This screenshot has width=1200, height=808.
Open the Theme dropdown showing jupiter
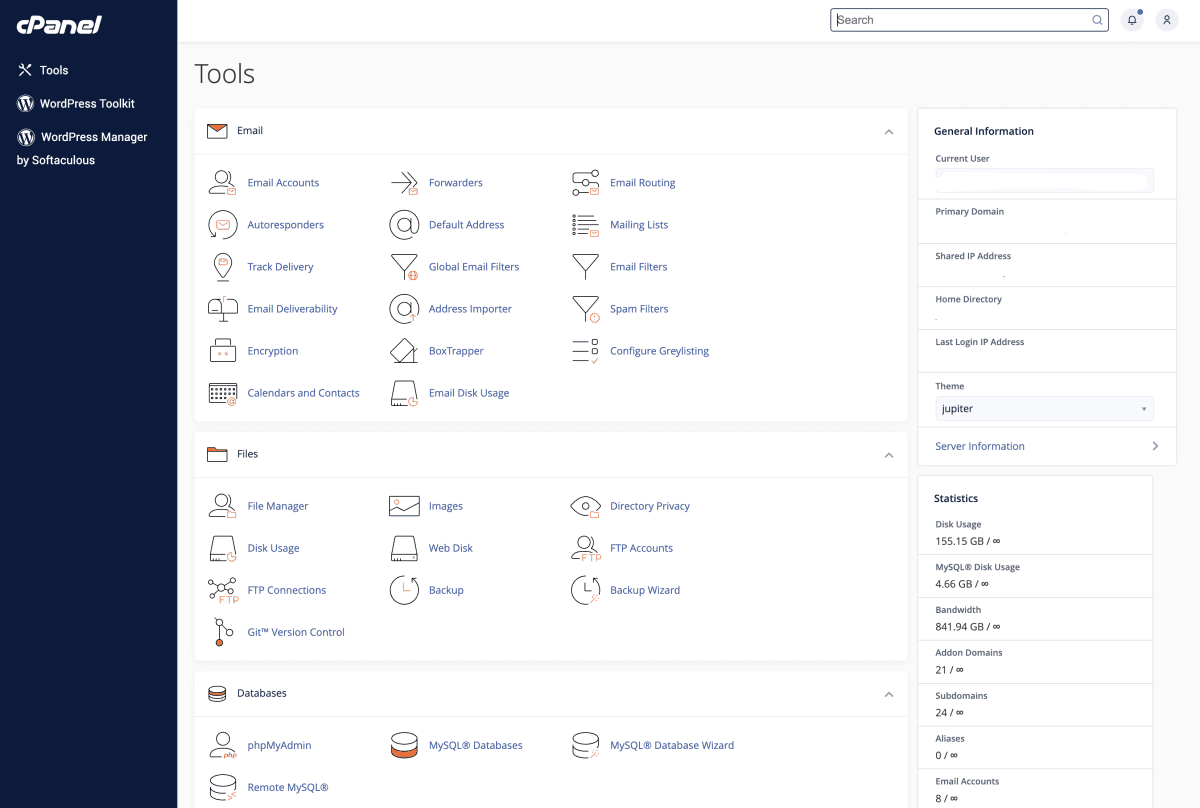[x=1044, y=409]
